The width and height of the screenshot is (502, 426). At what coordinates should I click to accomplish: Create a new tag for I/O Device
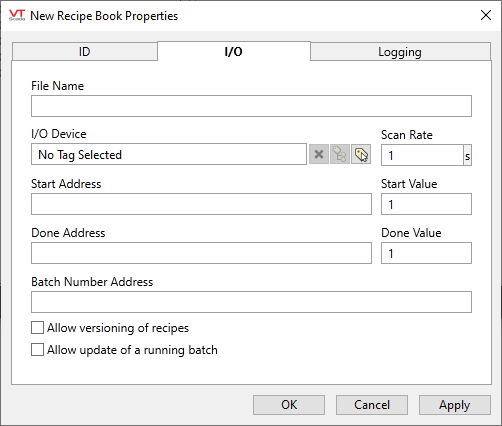(361, 154)
